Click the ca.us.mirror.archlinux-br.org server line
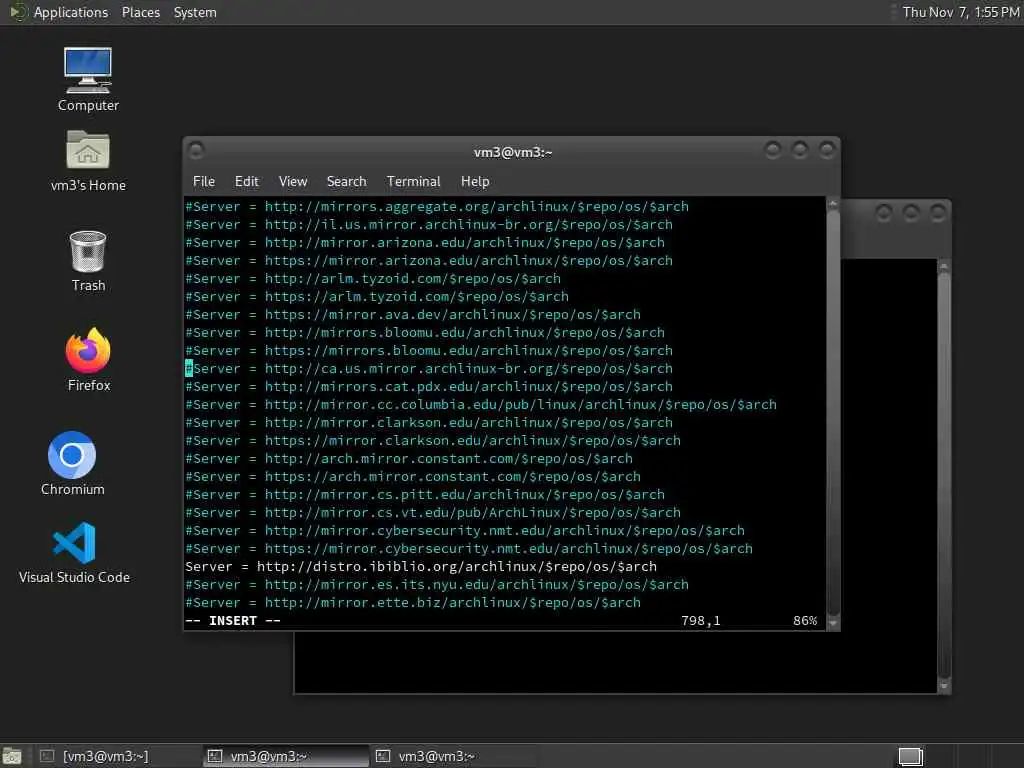Image resolution: width=1024 pixels, height=768 pixels. point(429,369)
